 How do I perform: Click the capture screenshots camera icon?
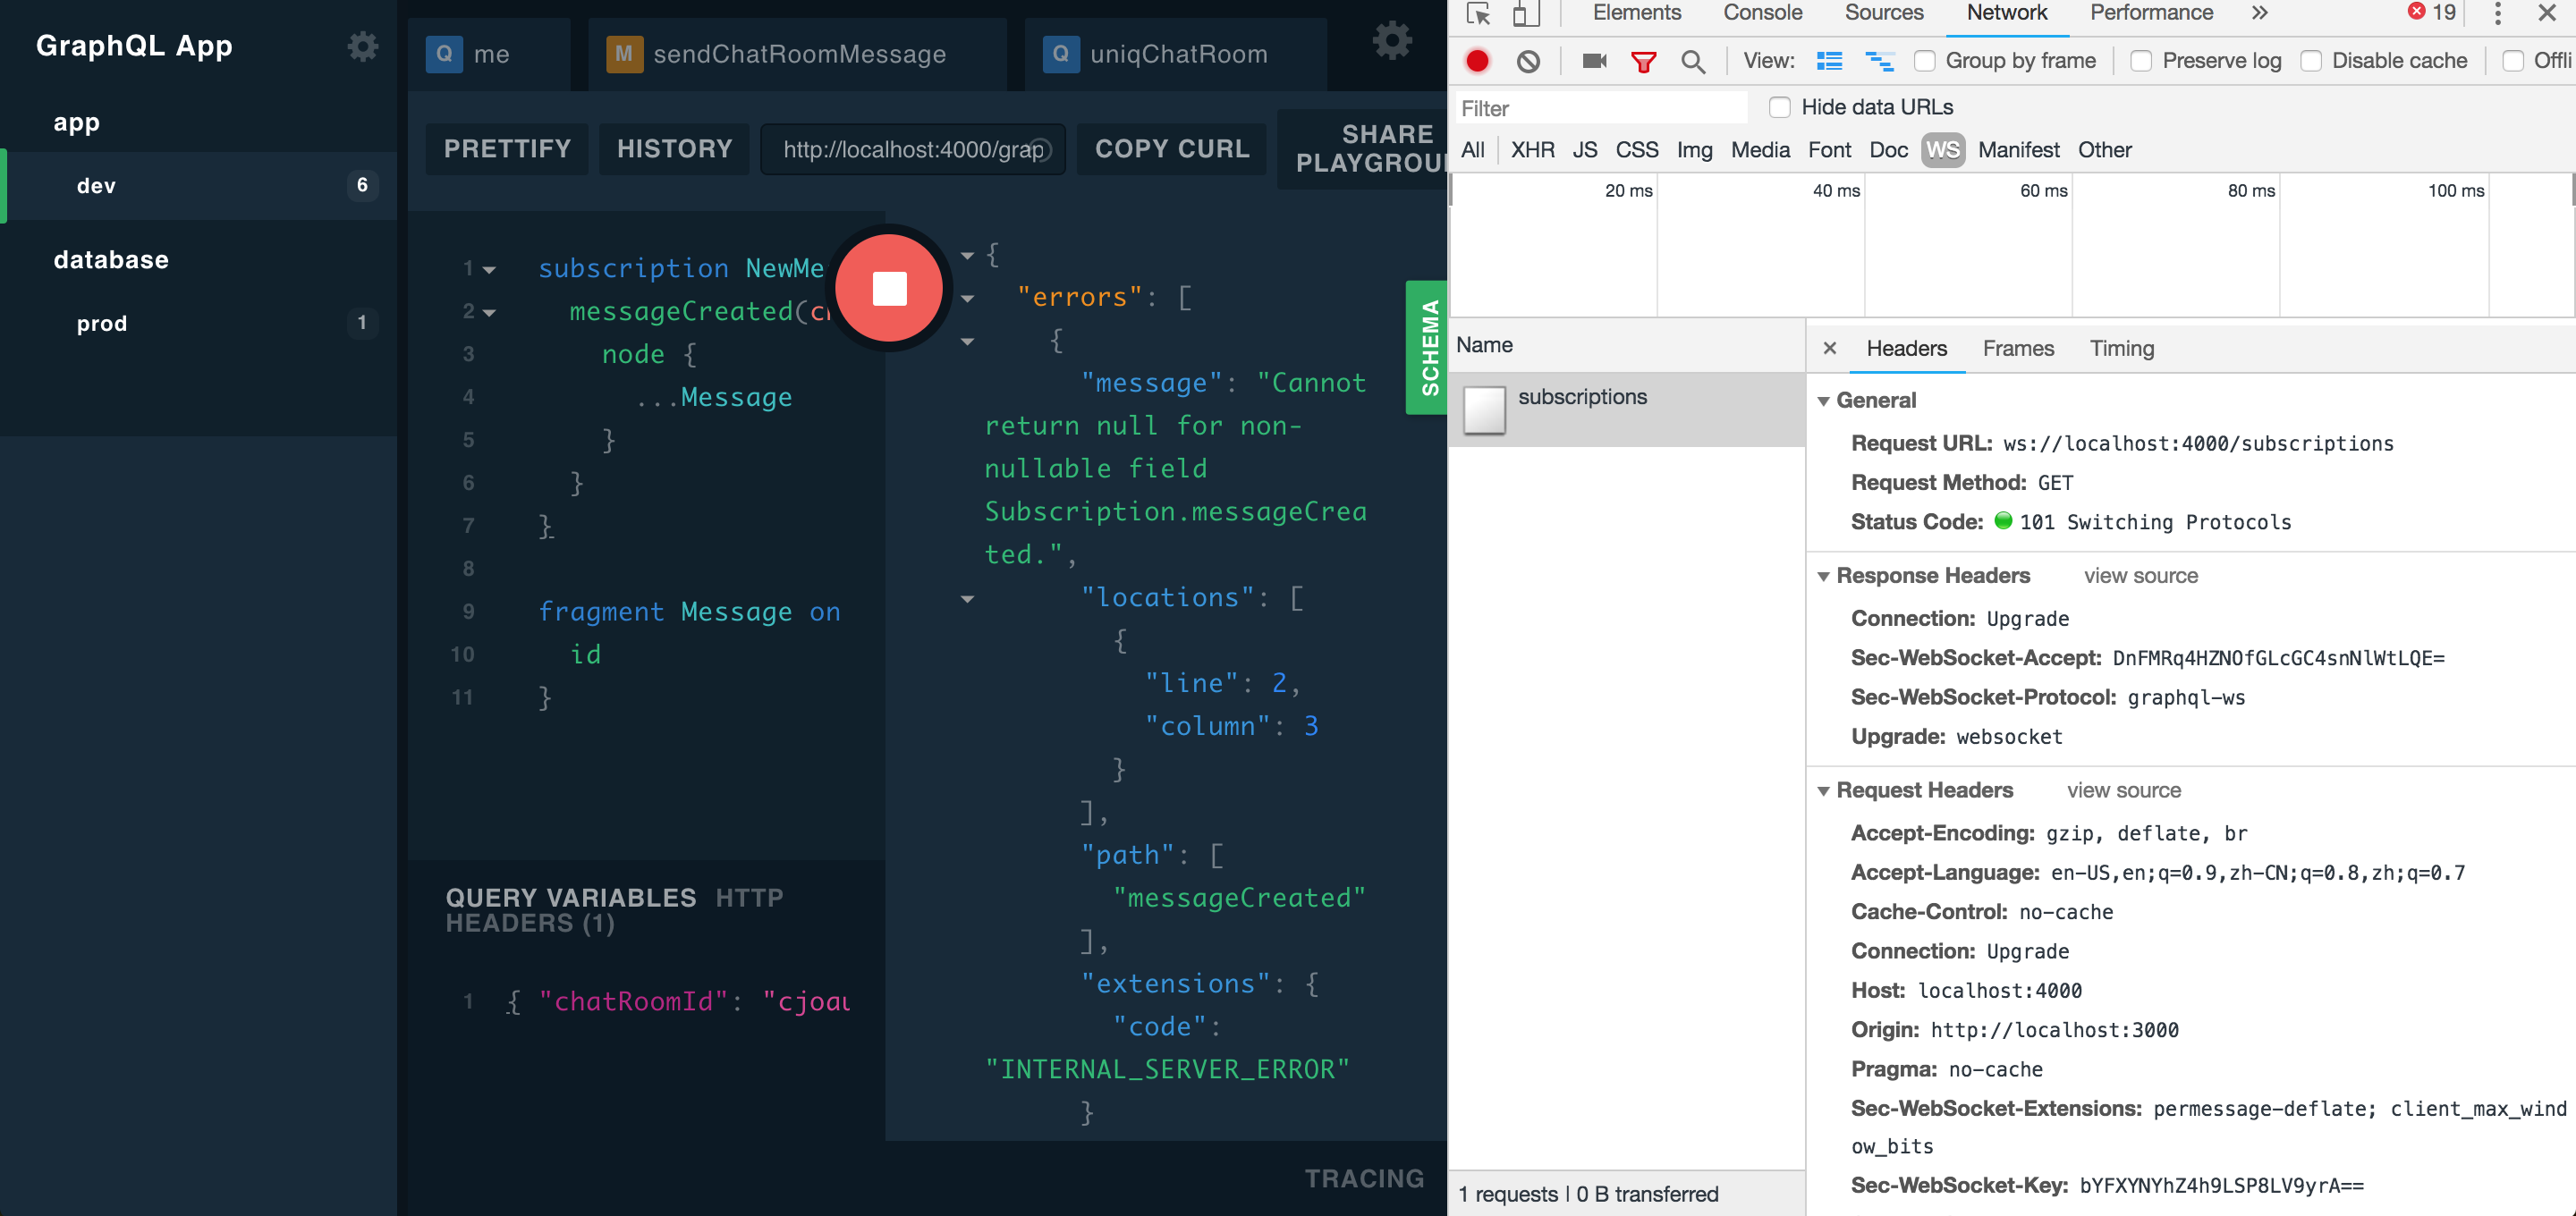pyautogui.click(x=1594, y=61)
